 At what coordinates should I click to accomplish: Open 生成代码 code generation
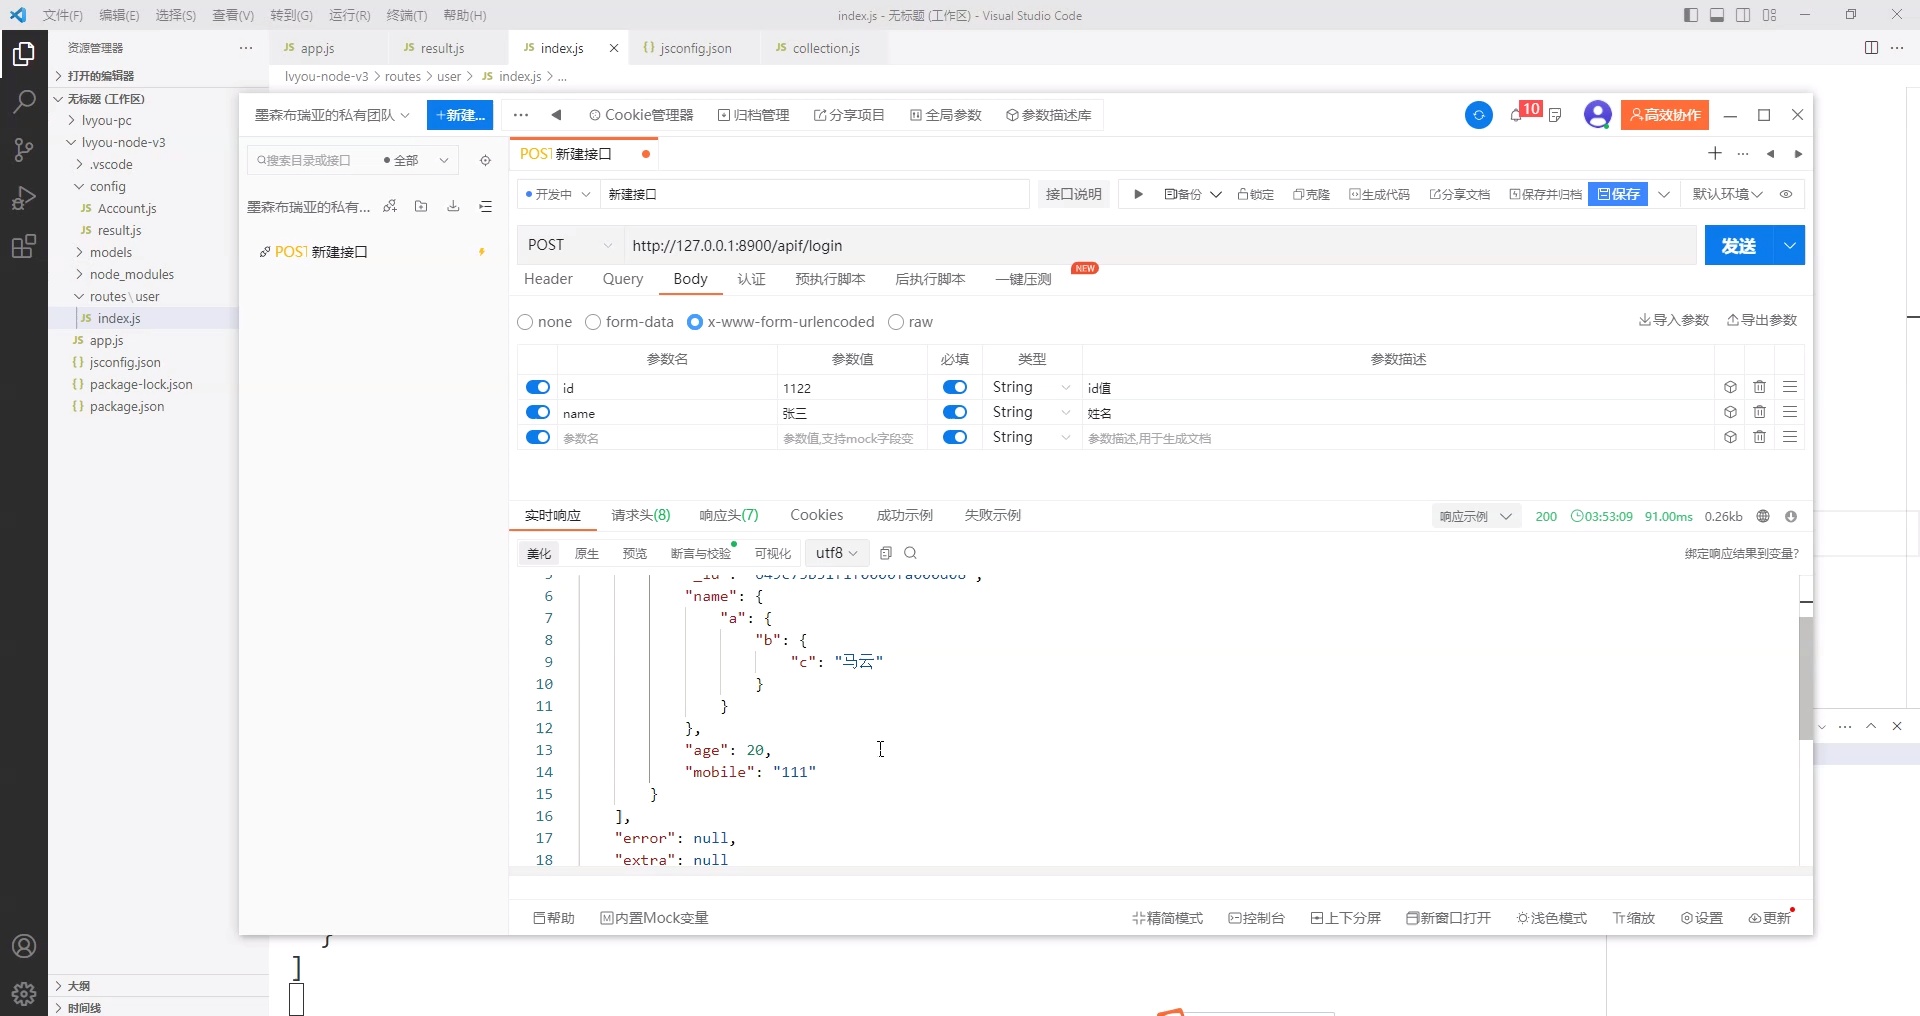pos(1380,194)
